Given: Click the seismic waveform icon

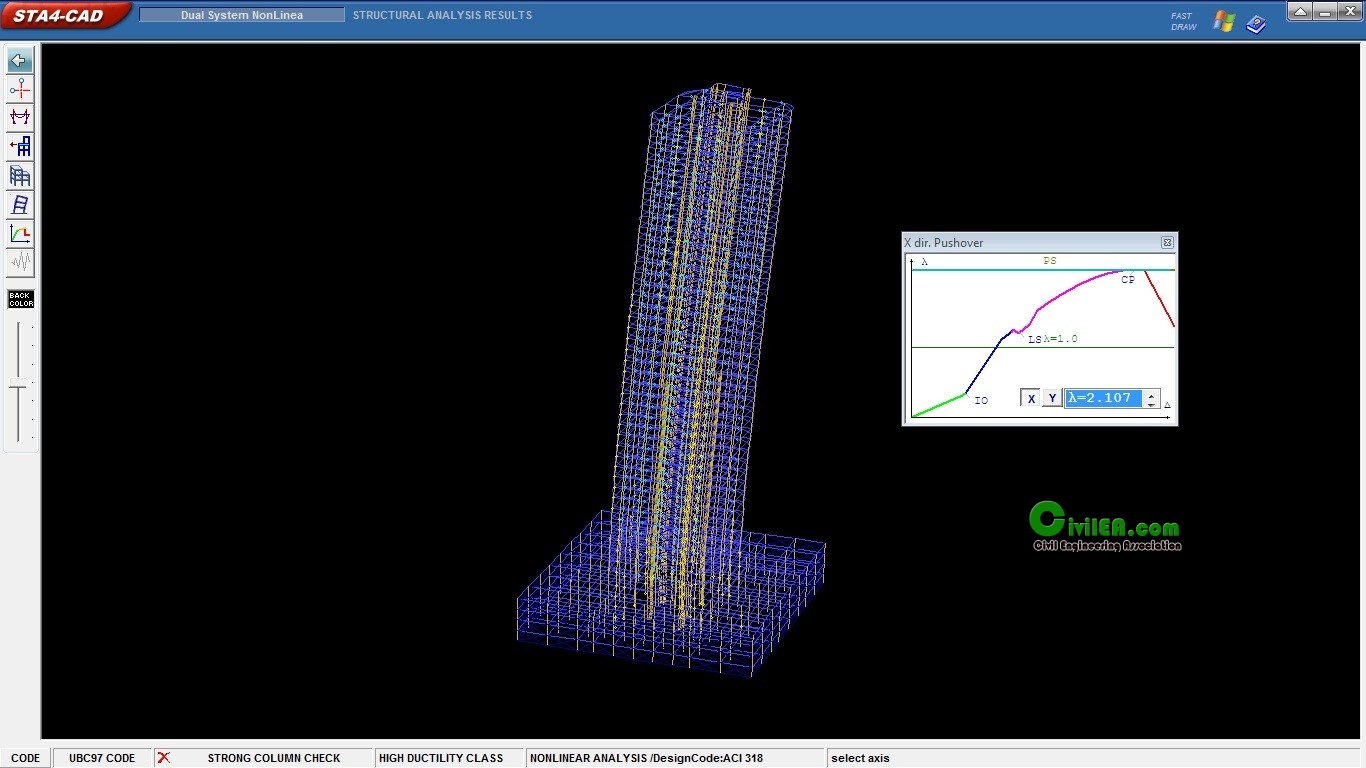Looking at the screenshot, I should 20,263.
